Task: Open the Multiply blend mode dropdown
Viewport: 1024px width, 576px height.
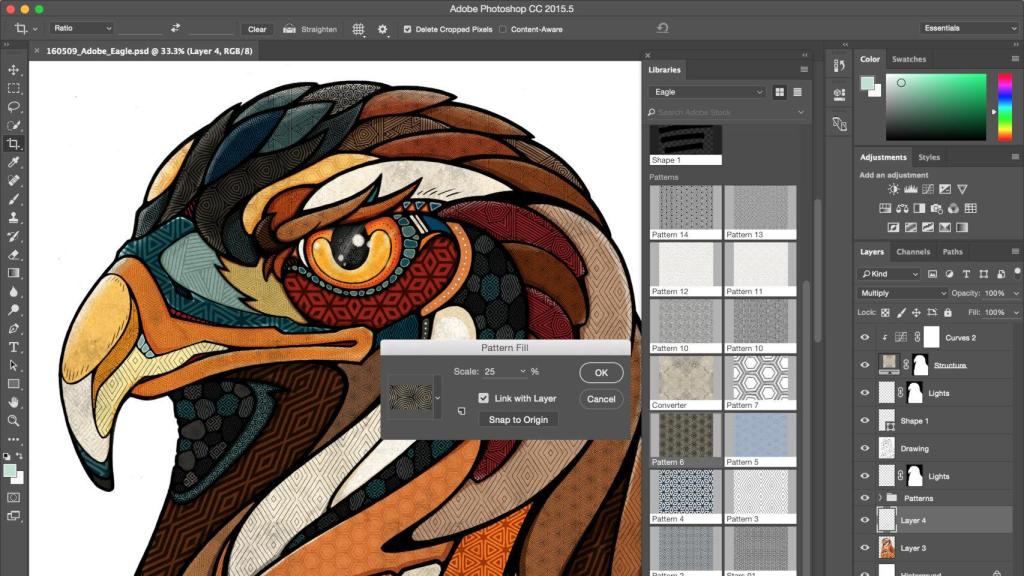Action: click(x=902, y=293)
